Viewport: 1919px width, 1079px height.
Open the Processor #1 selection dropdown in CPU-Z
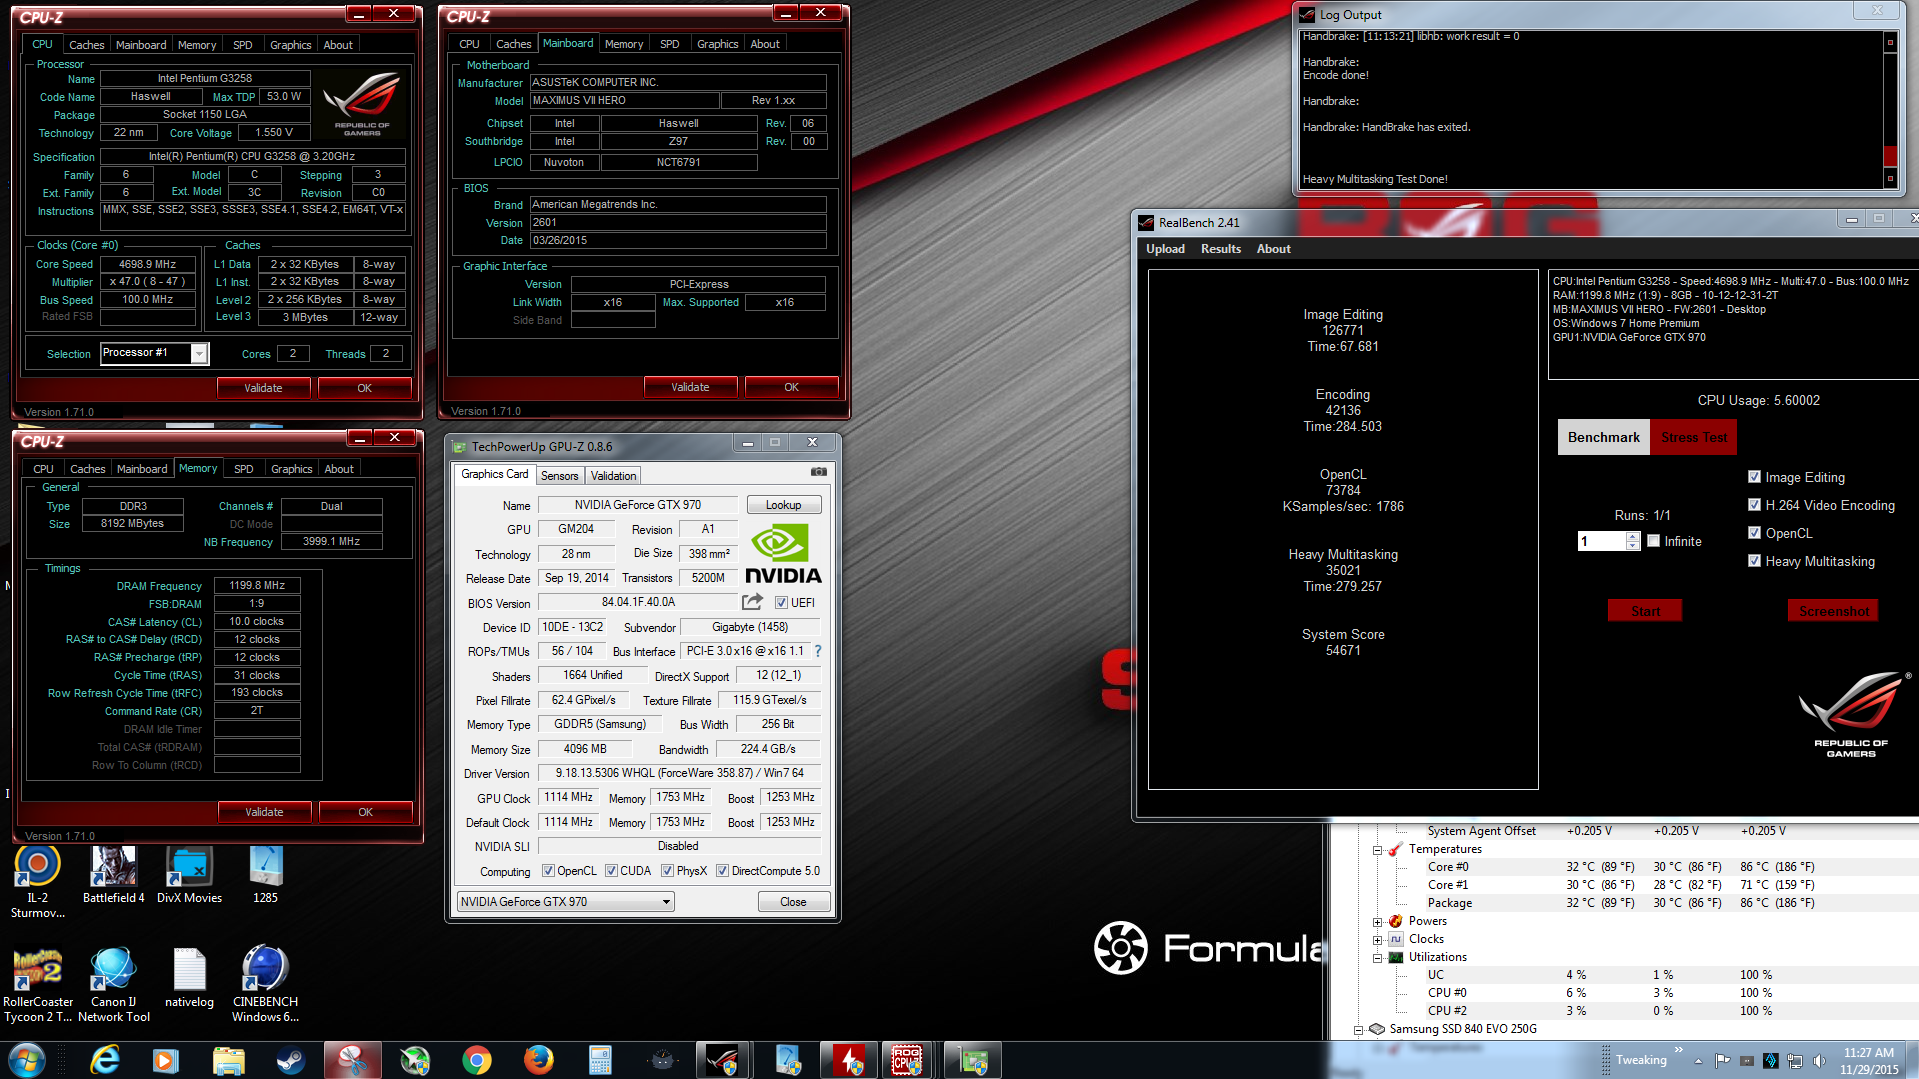[x=199, y=354]
